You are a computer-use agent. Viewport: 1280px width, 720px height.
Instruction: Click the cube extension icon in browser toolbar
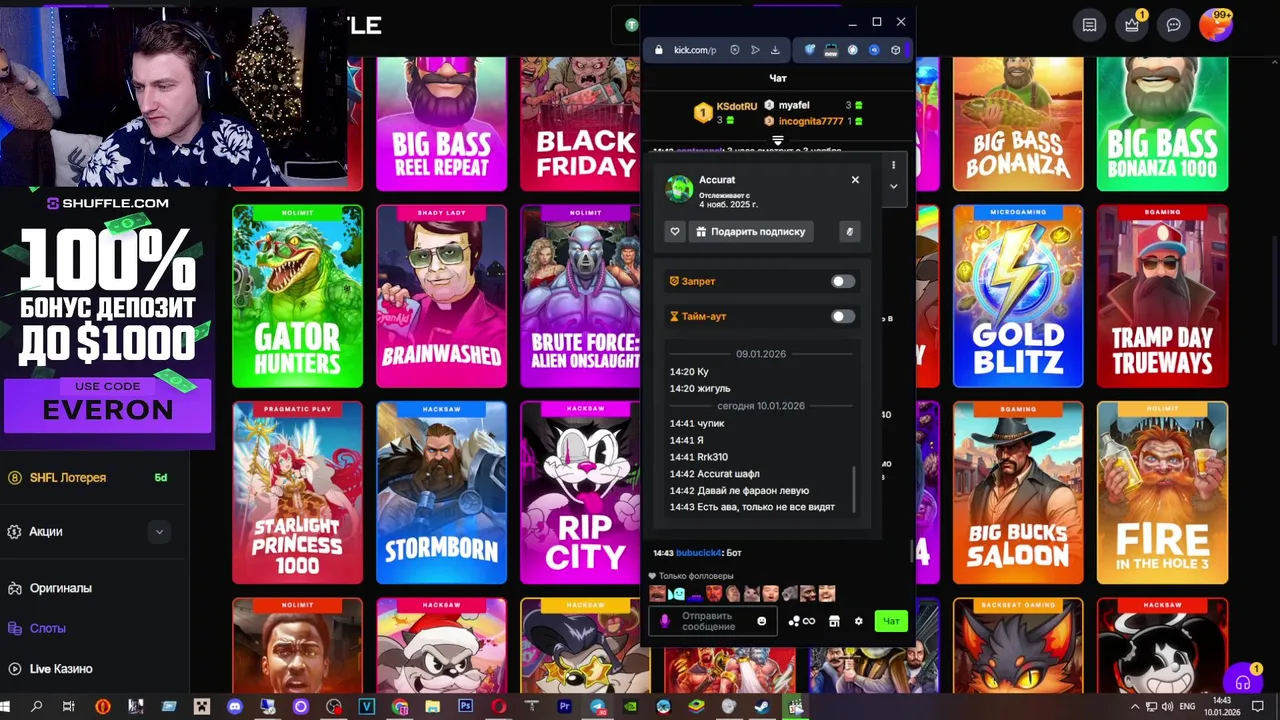click(895, 50)
